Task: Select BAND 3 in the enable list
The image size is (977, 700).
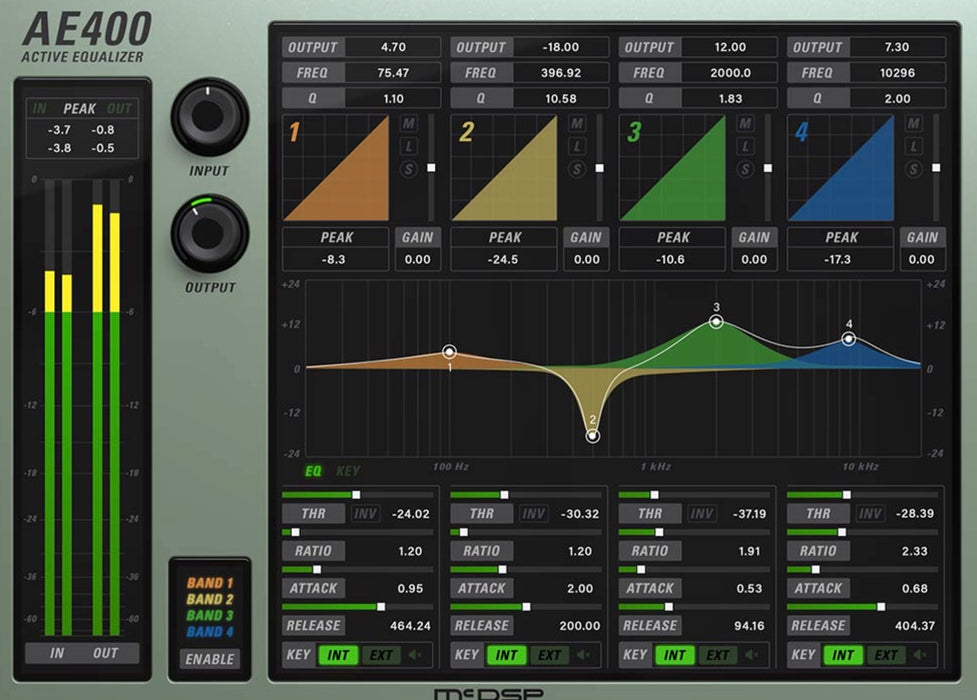Action: 209,616
